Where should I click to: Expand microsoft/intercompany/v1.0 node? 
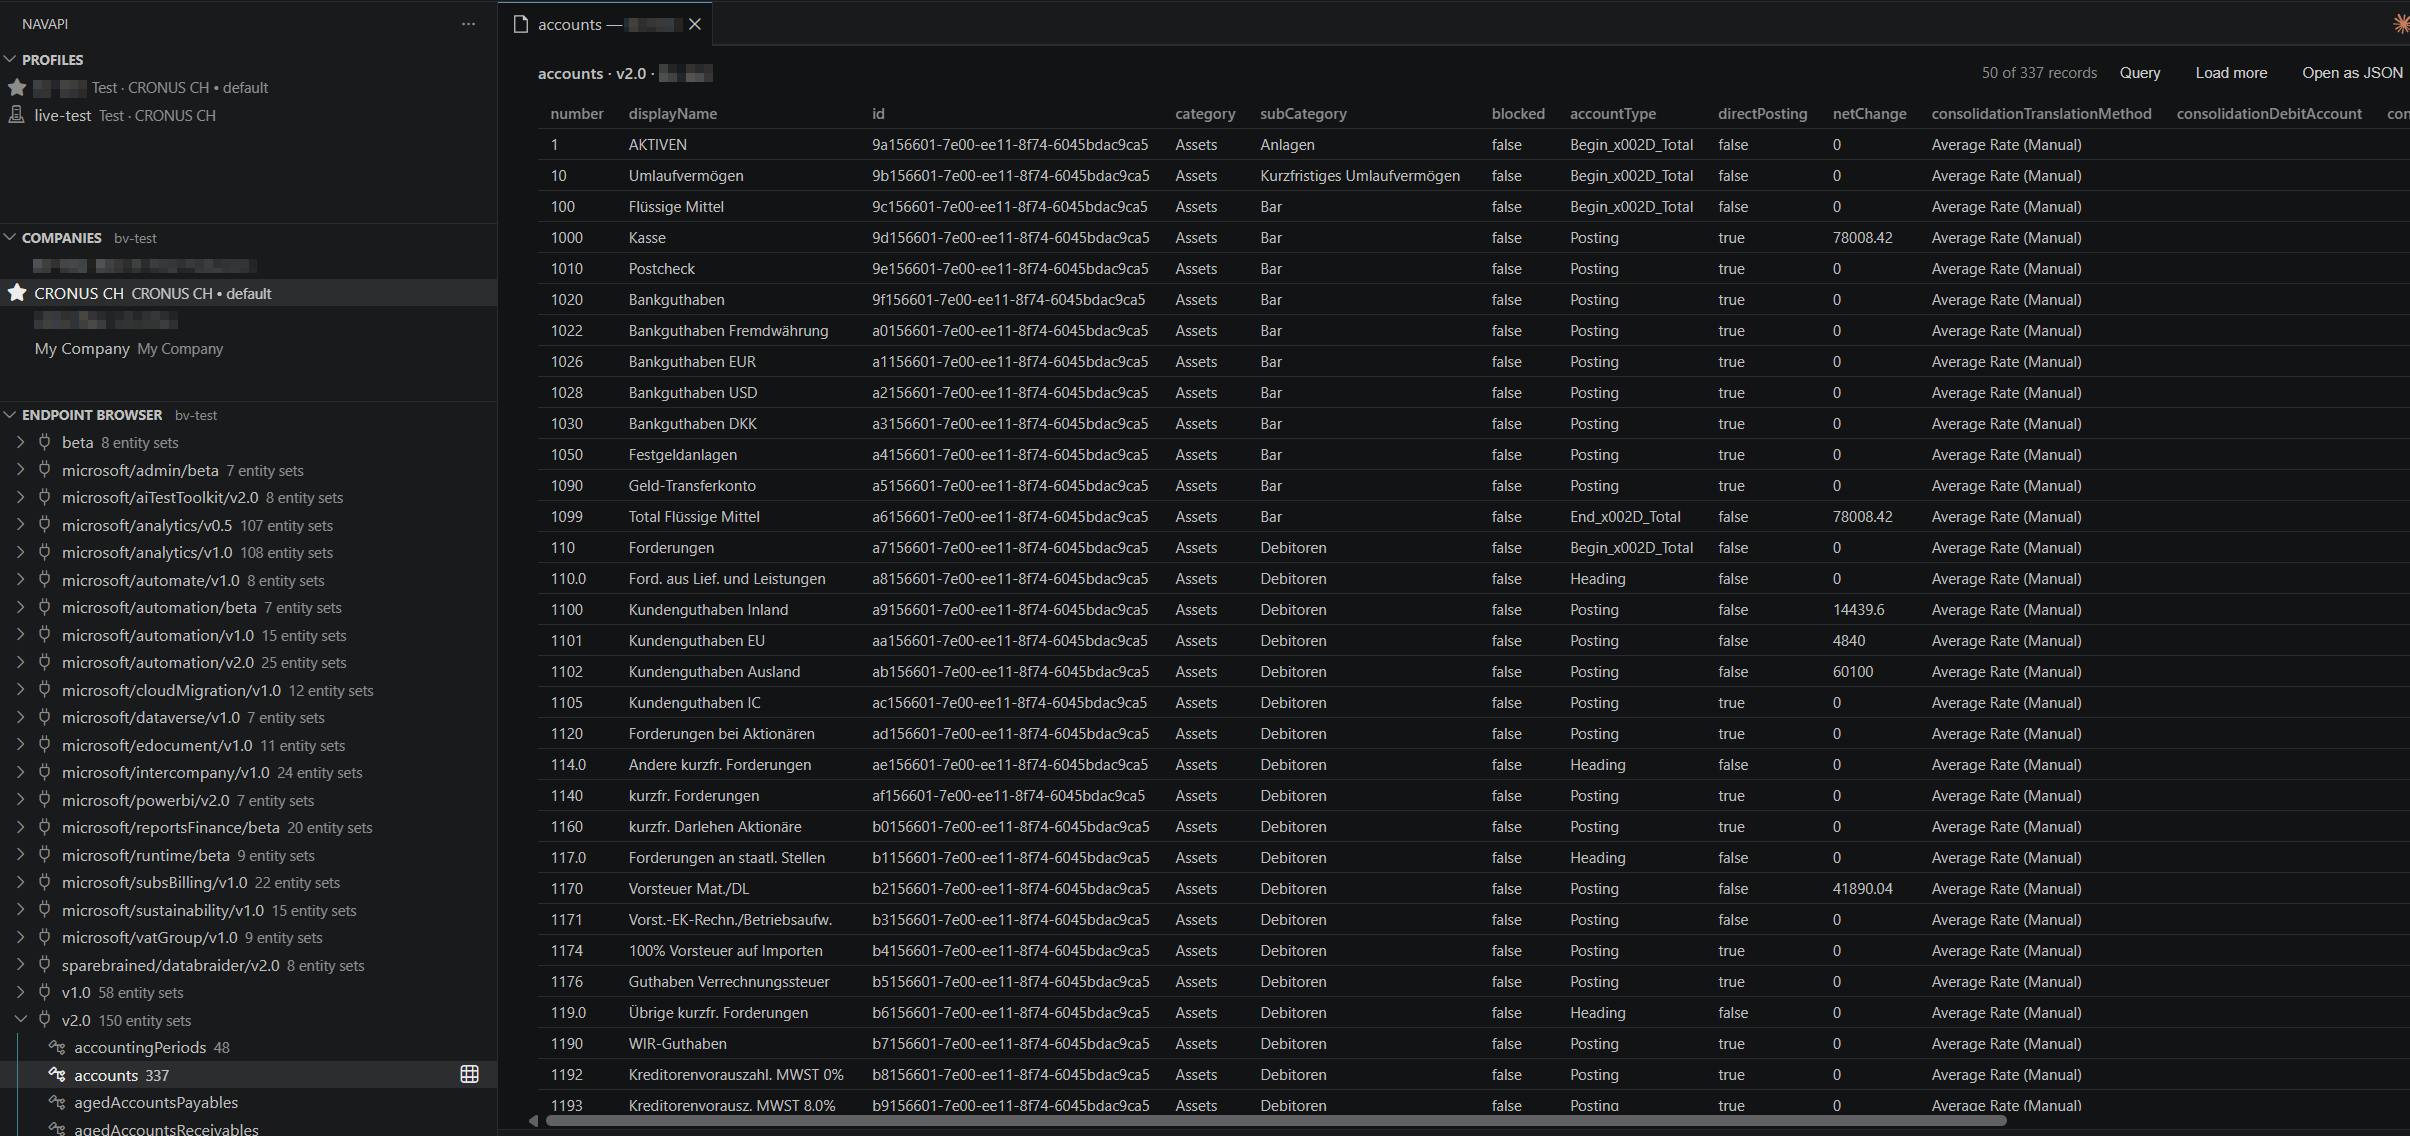point(20,772)
